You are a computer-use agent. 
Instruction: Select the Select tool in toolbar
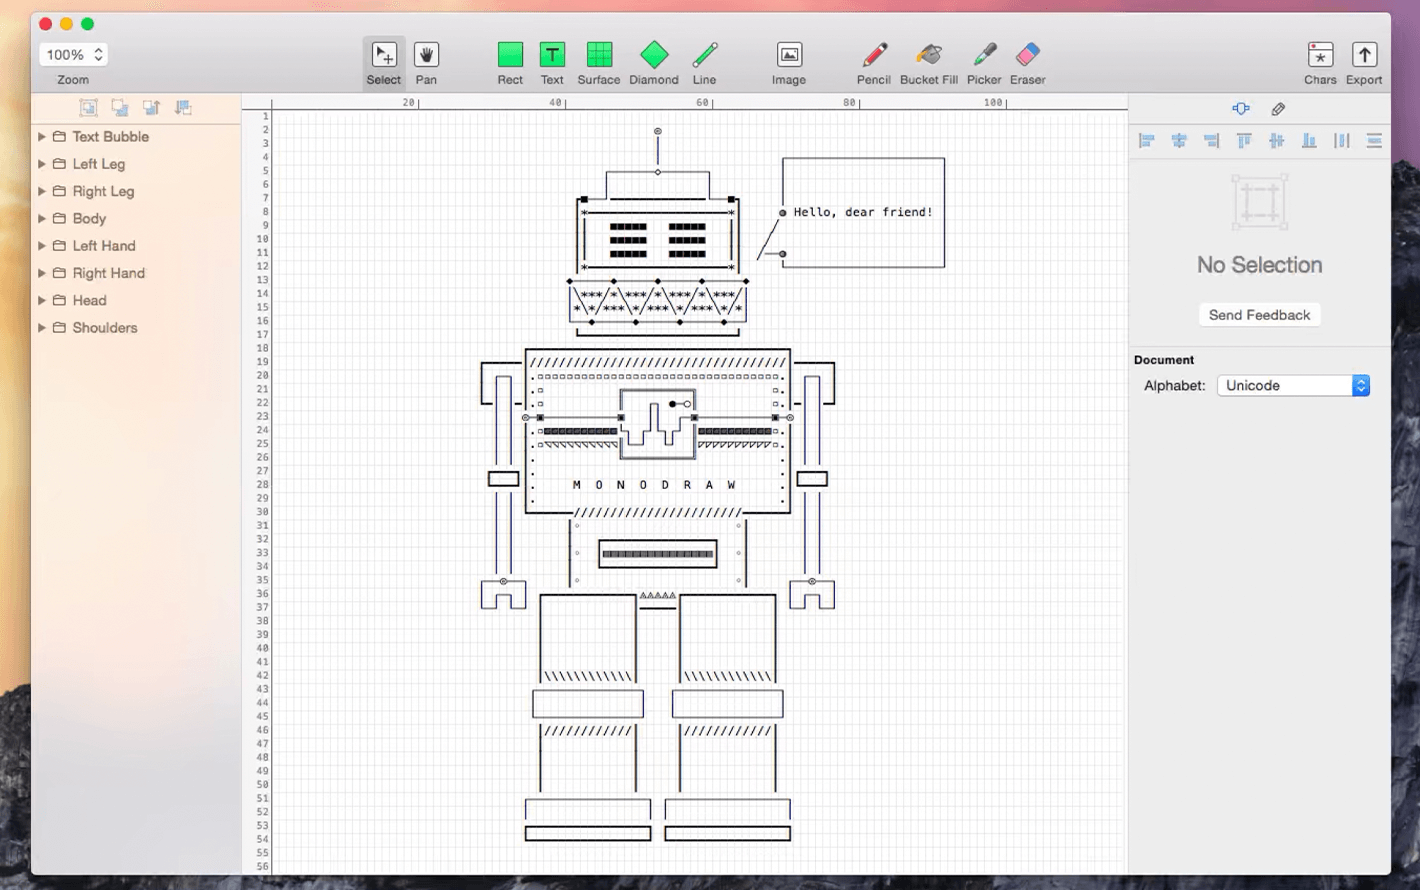pos(383,63)
